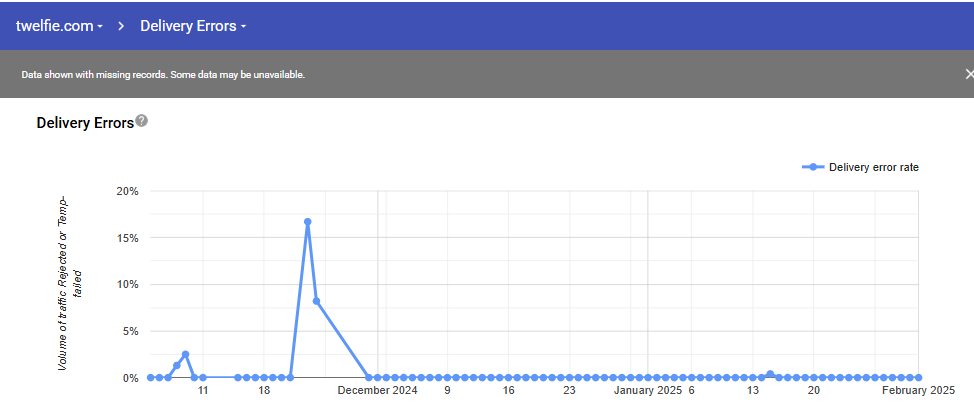Viewport: 974px width, 420px height.
Task: Dismiss the missing records warning banner
Action: click(x=967, y=74)
